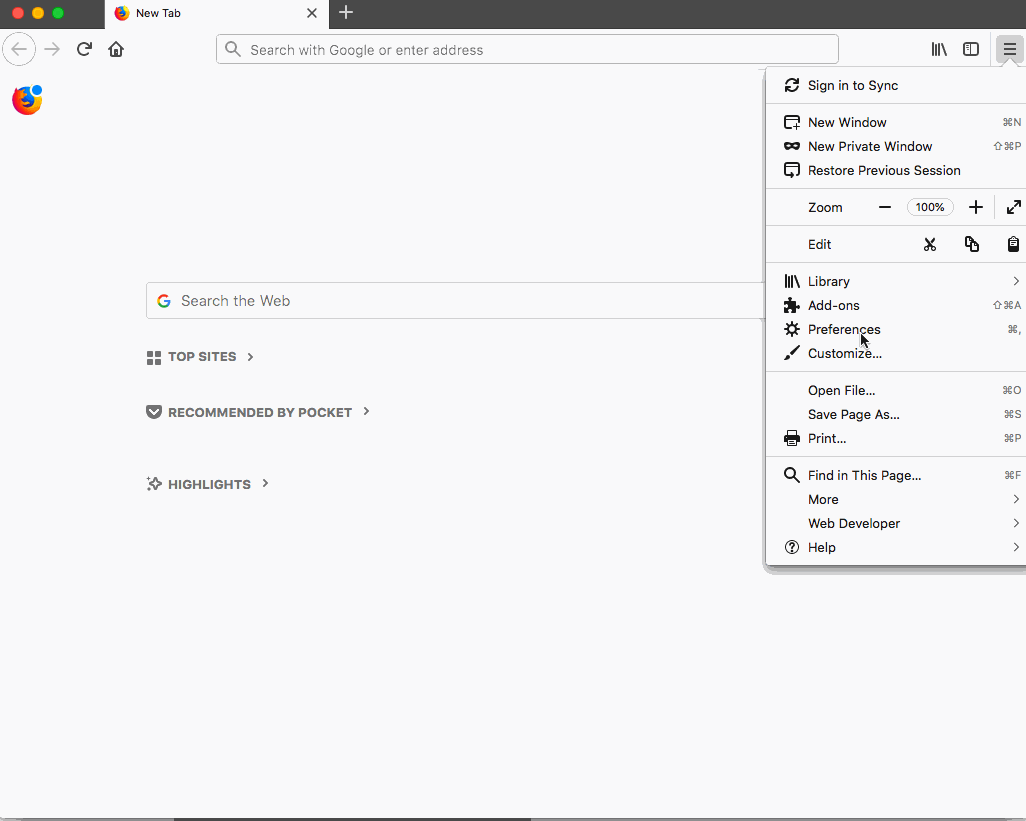Click the address bar search field
1026x821 pixels.
(x=527, y=49)
